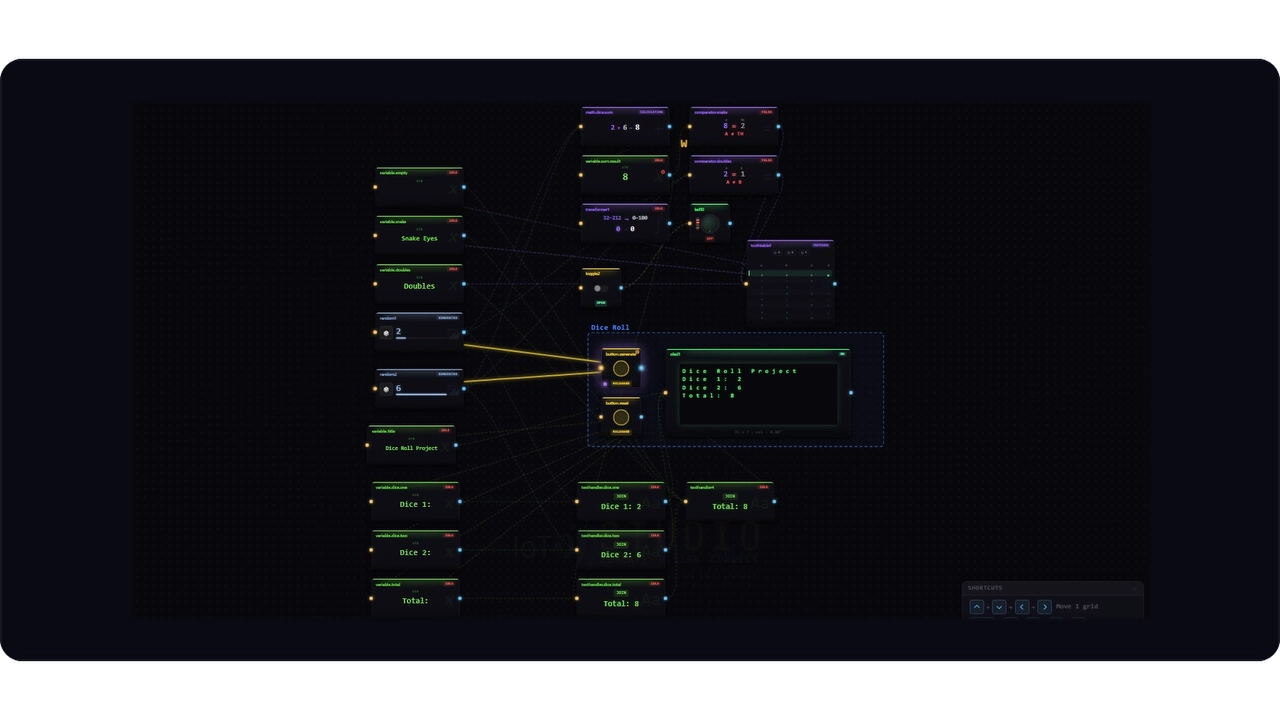Click the transform curve icon on transformer1 node
Viewport: 1280px width, 720px height.
[657, 225]
